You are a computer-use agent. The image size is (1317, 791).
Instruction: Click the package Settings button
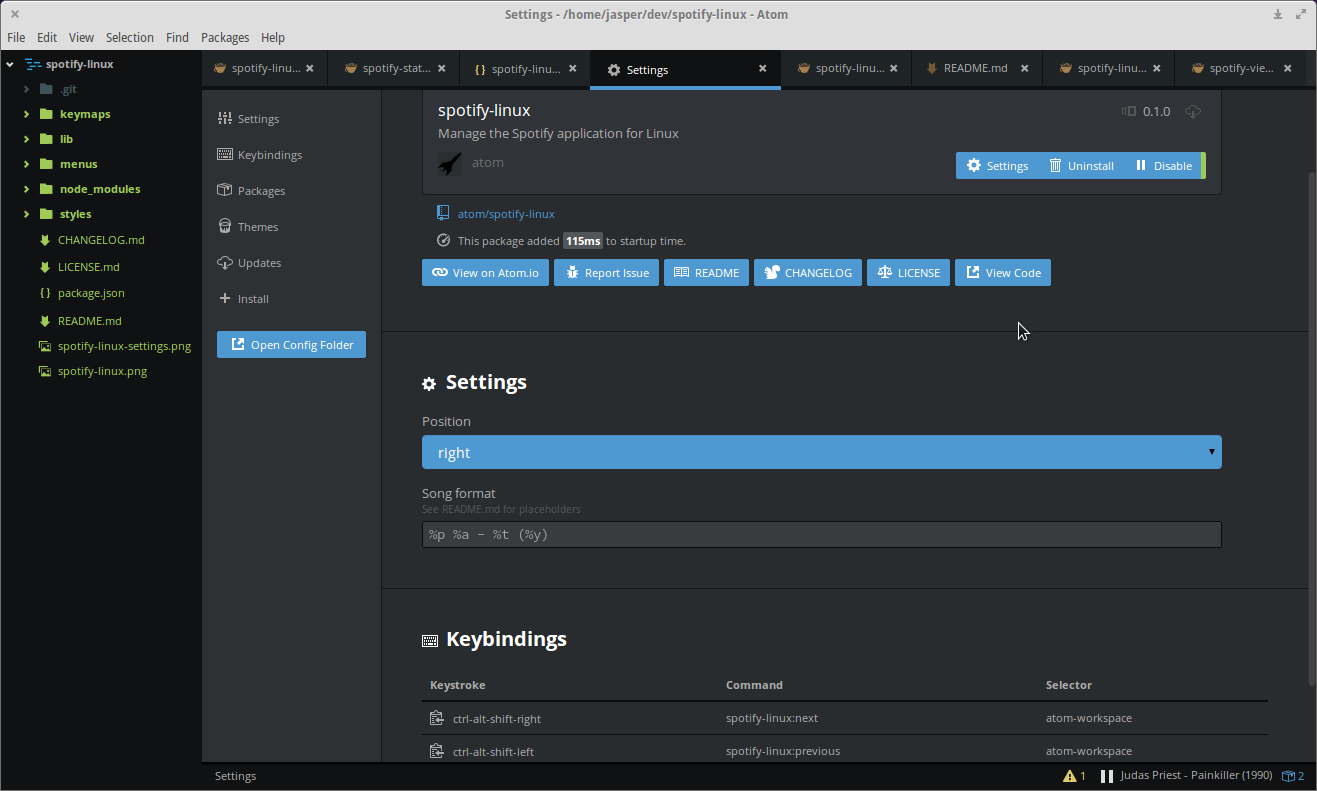pos(997,166)
